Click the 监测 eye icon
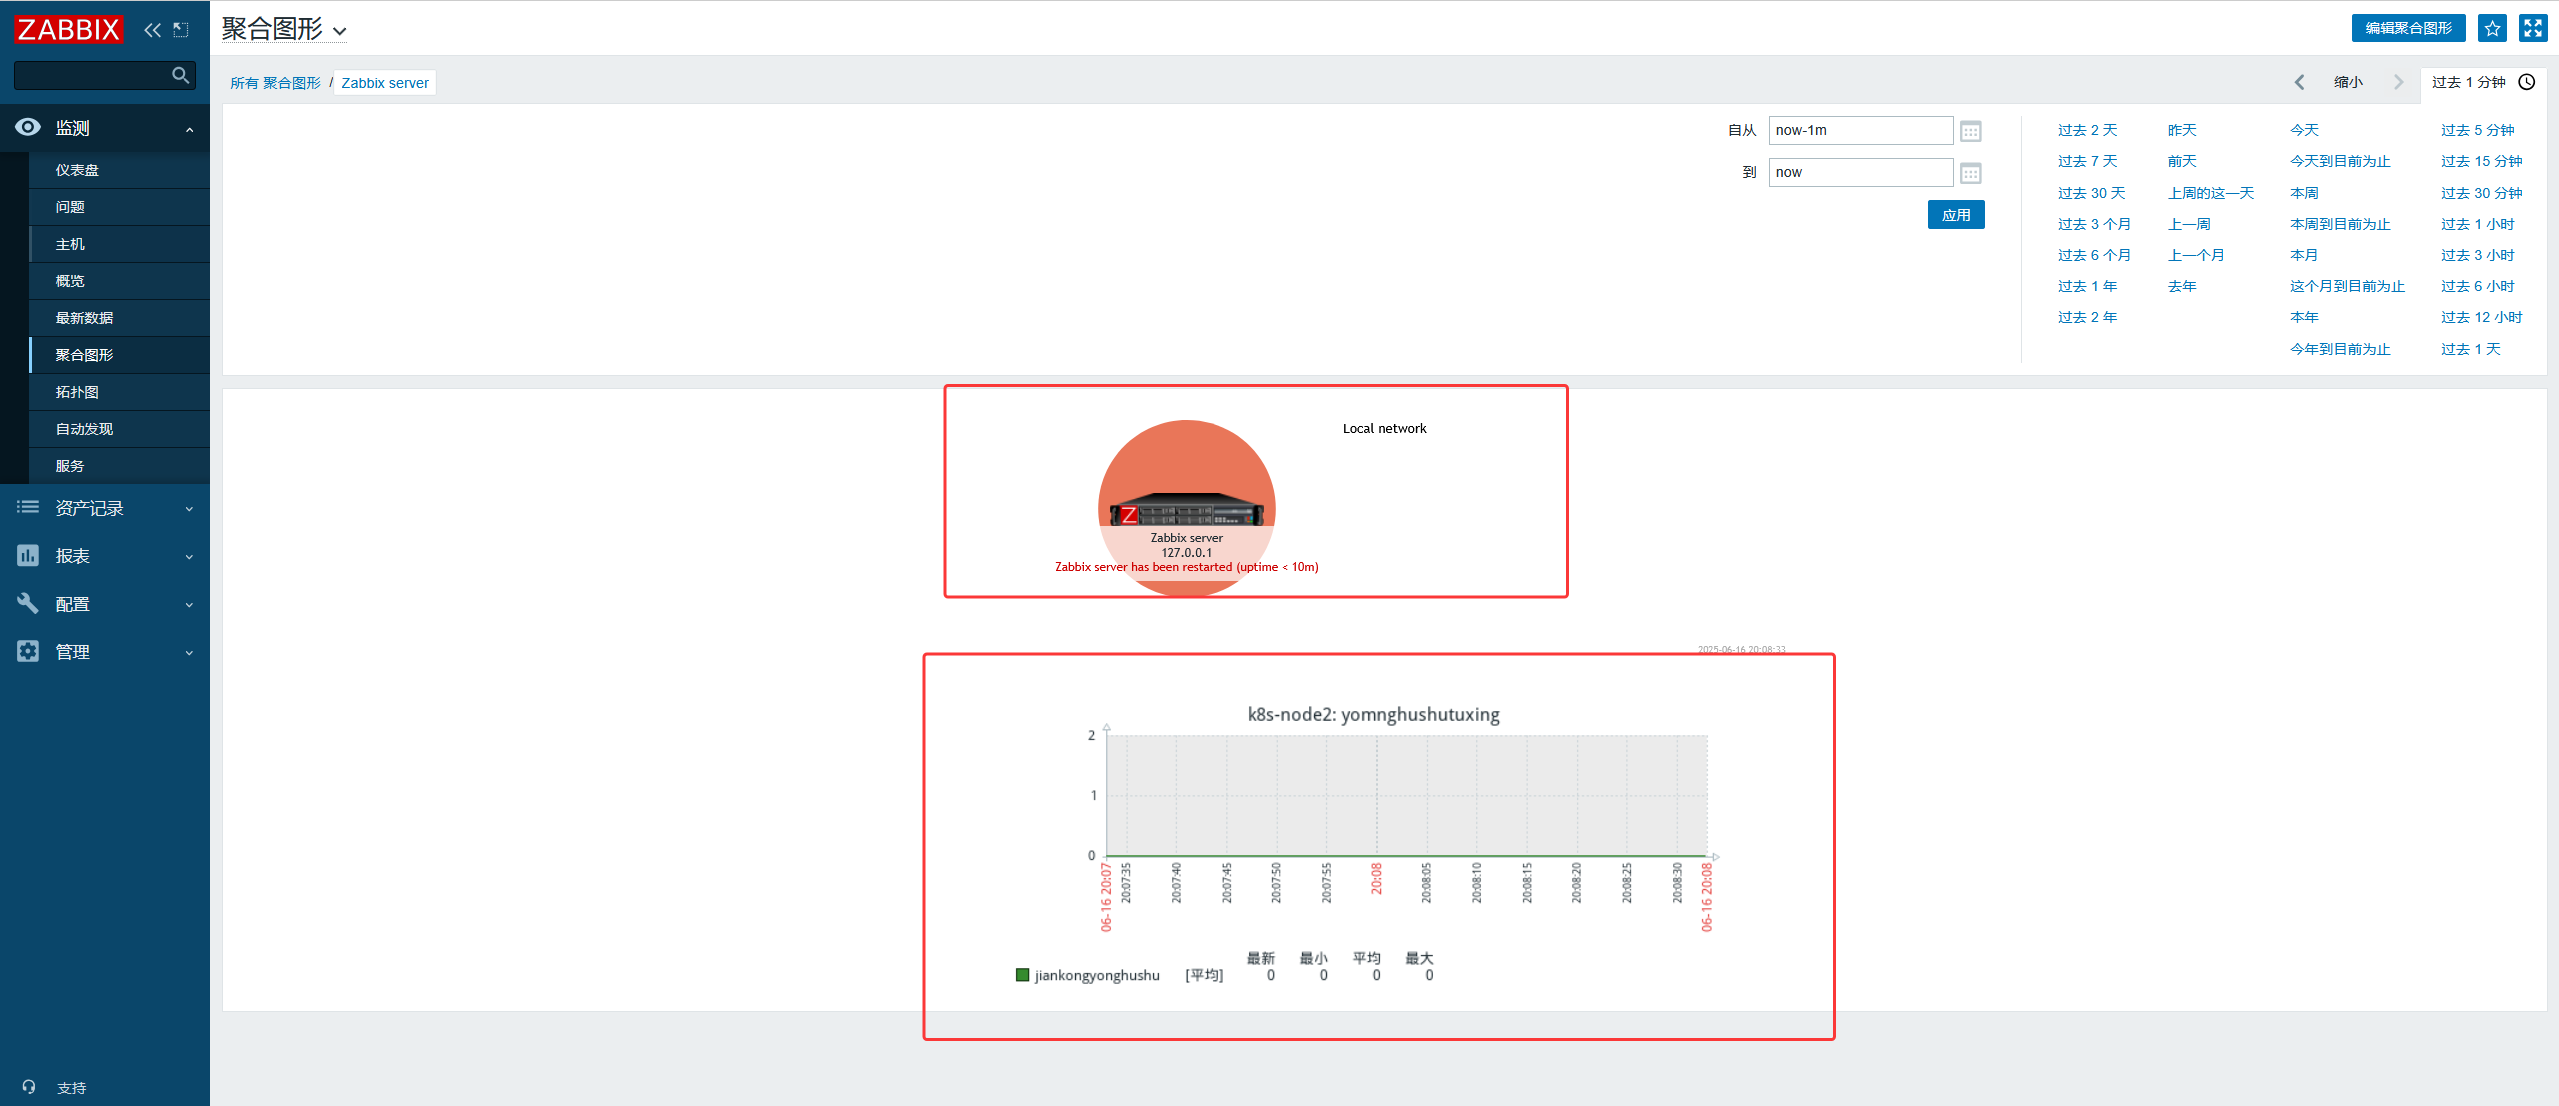2559x1106 pixels. (28, 127)
